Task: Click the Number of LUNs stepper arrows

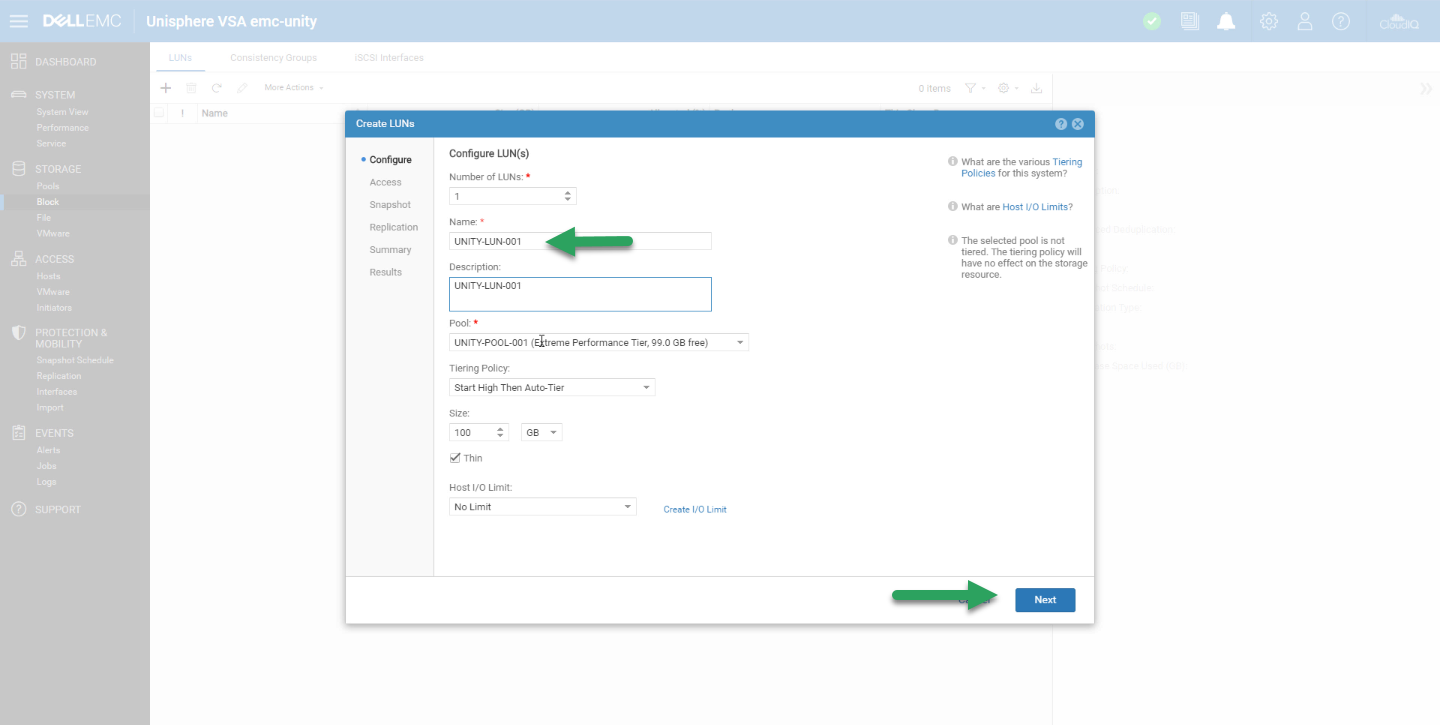Action: [x=568, y=196]
